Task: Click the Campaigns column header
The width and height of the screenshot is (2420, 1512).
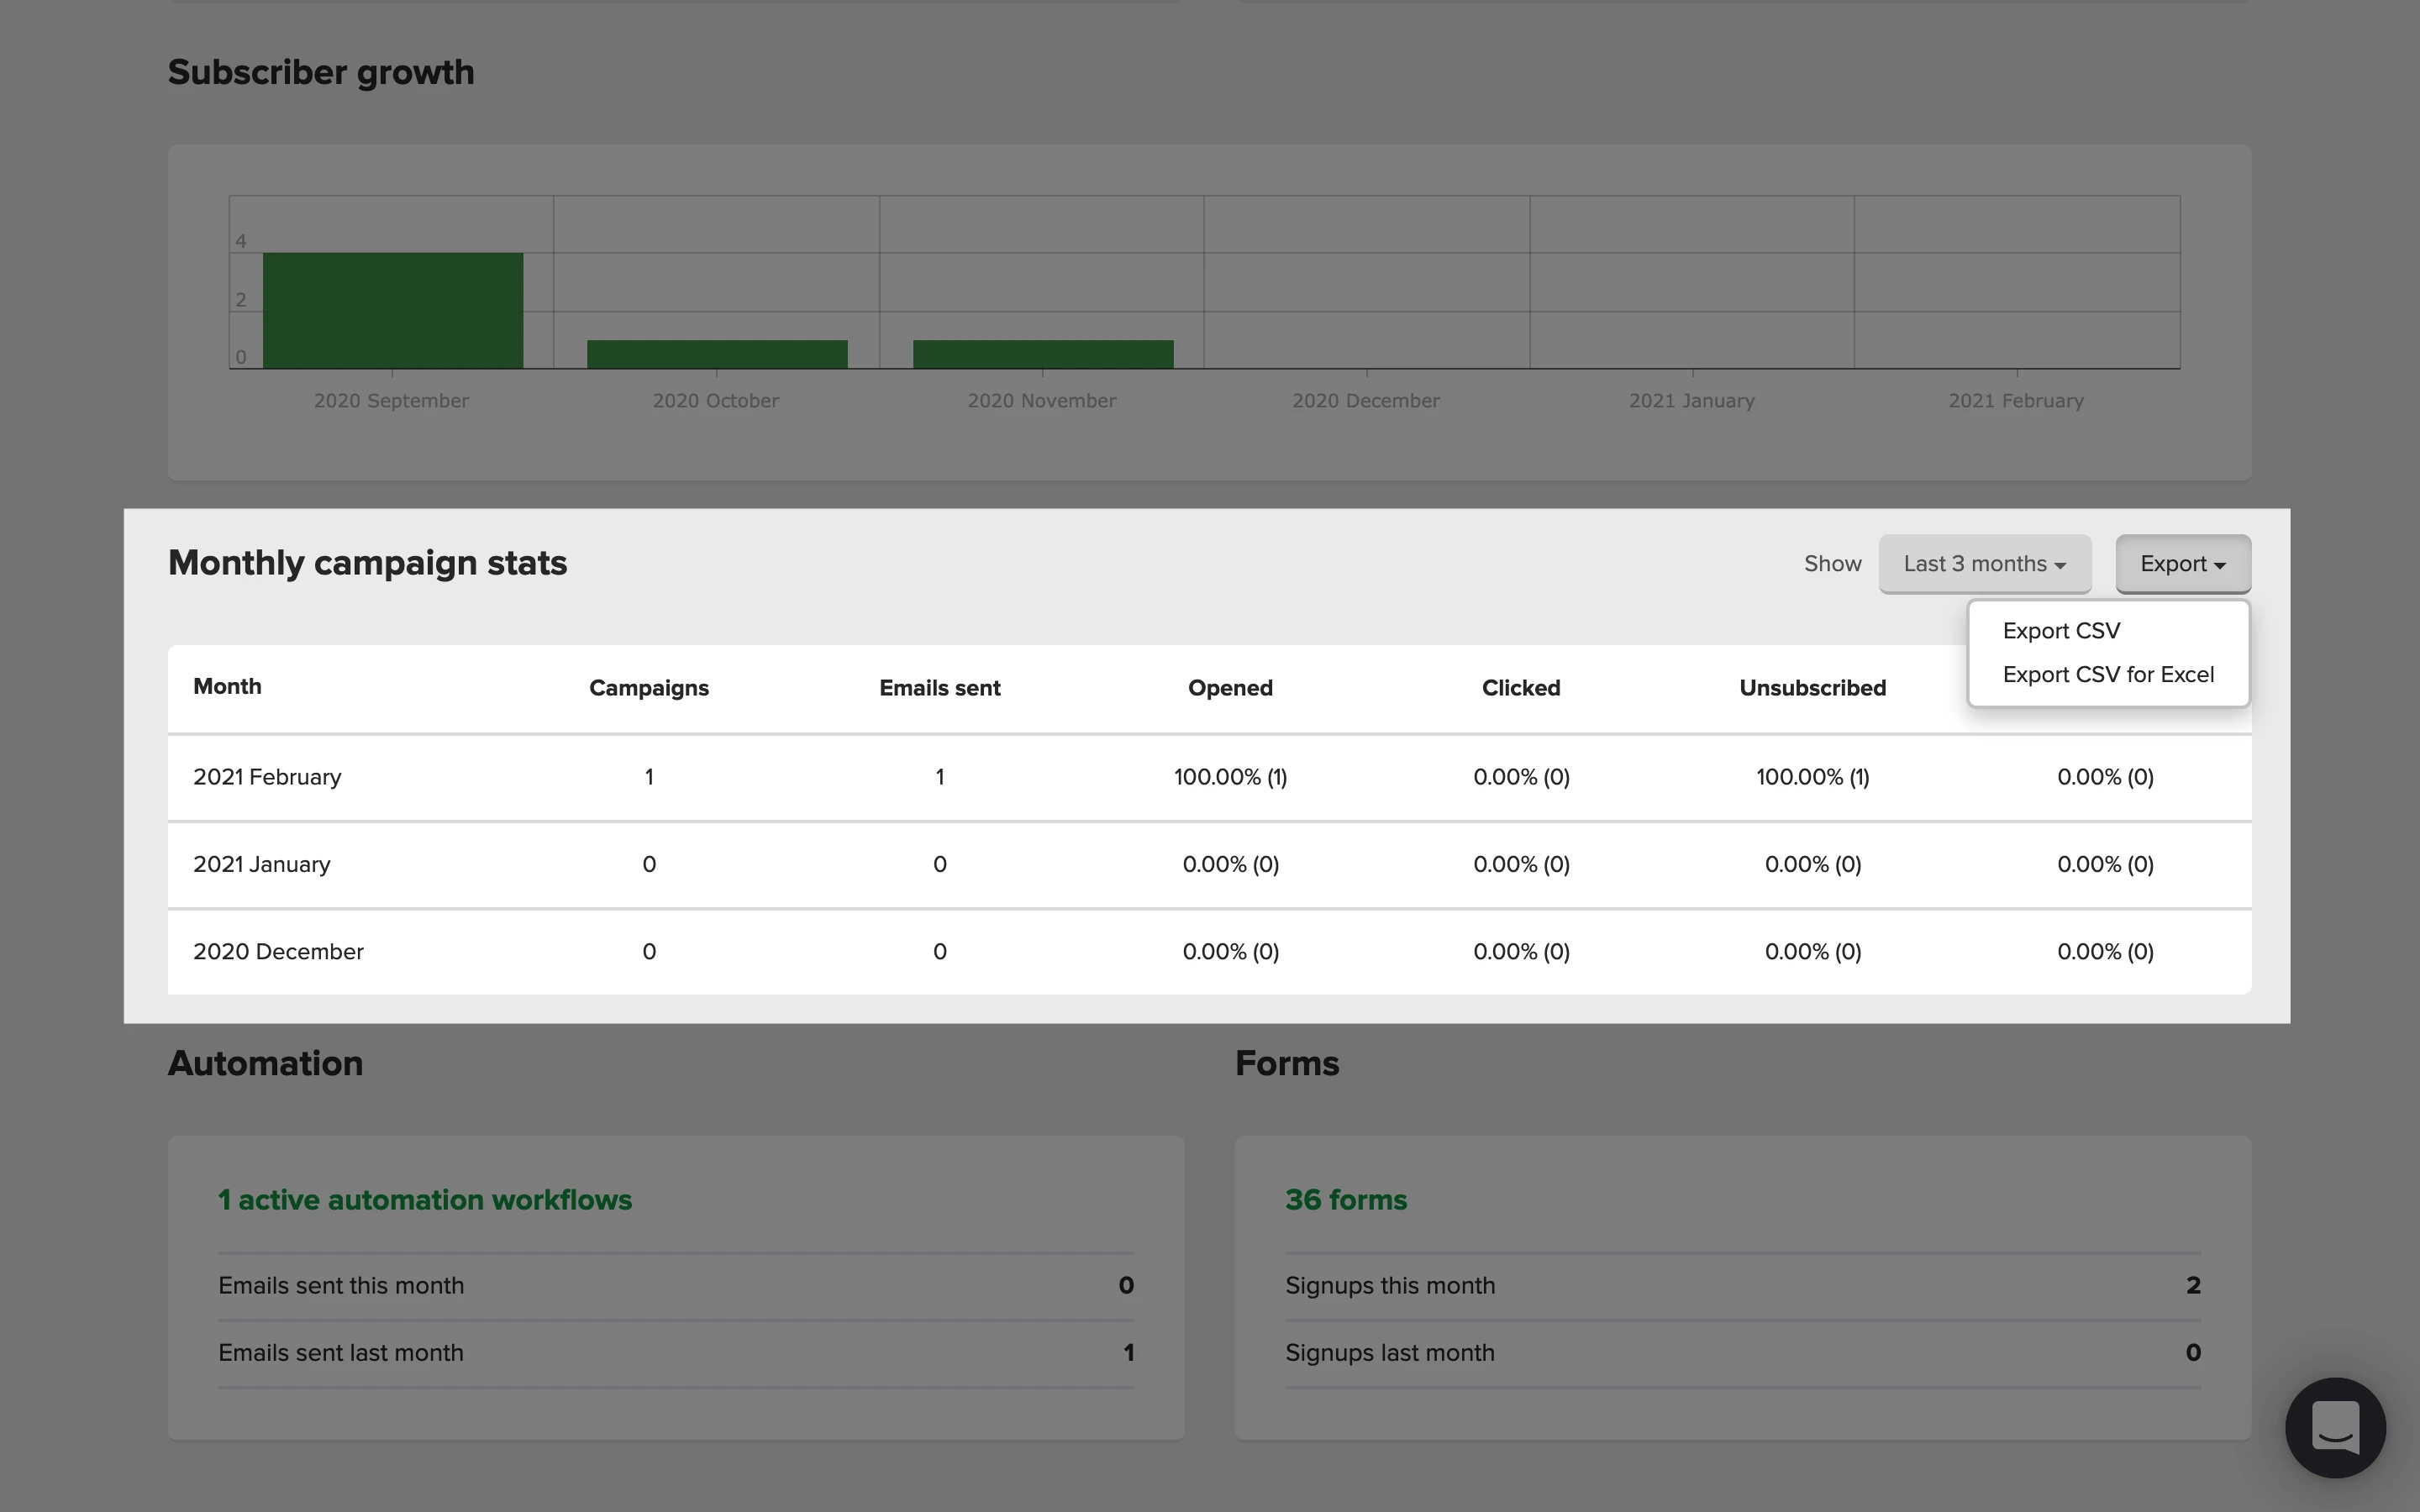Action: point(648,688)
